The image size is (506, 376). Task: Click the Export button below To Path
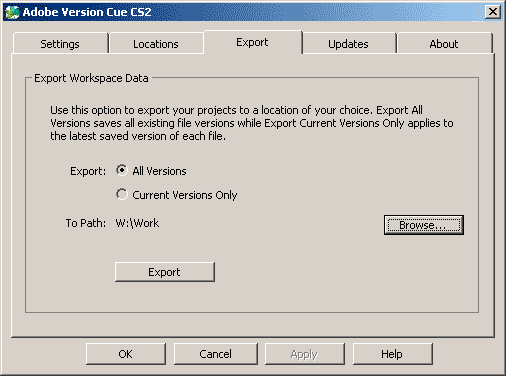tap(165, 272)
